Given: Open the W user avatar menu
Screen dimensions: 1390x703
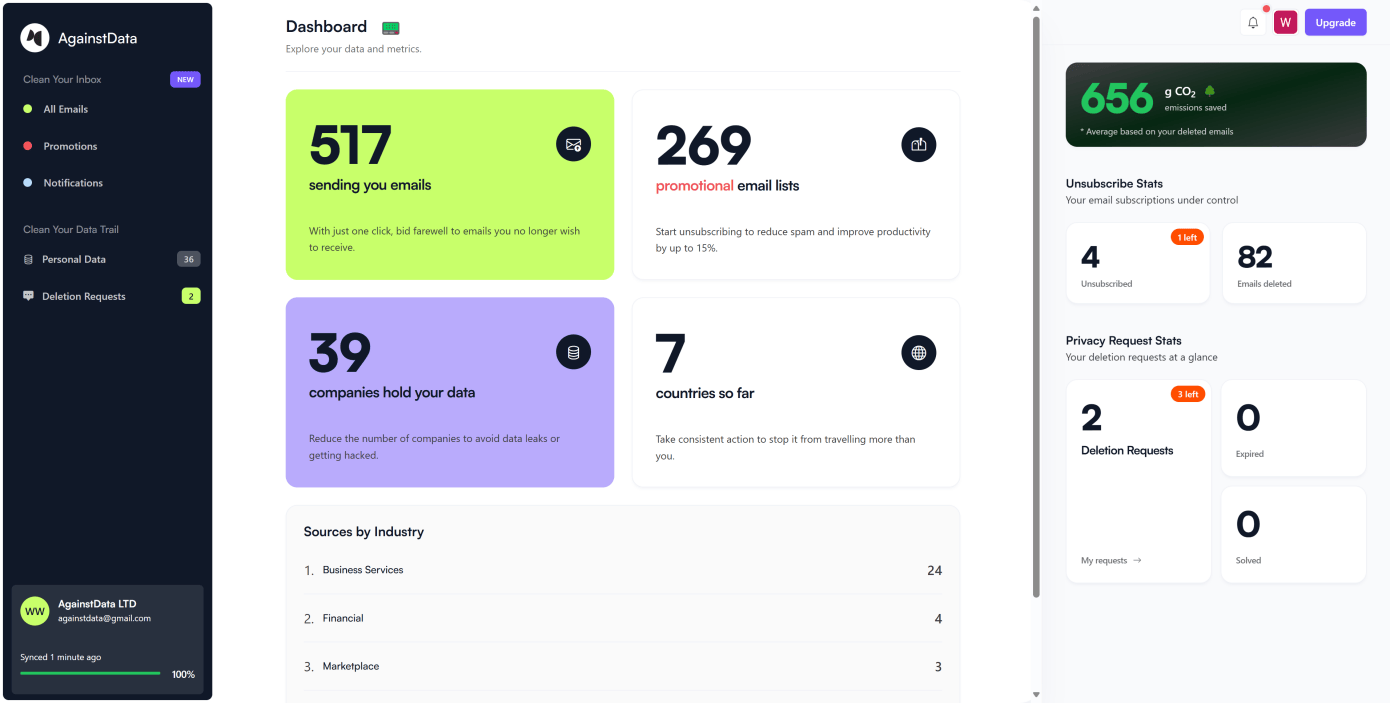Looking at the screenshot, I should point(1285,23).
